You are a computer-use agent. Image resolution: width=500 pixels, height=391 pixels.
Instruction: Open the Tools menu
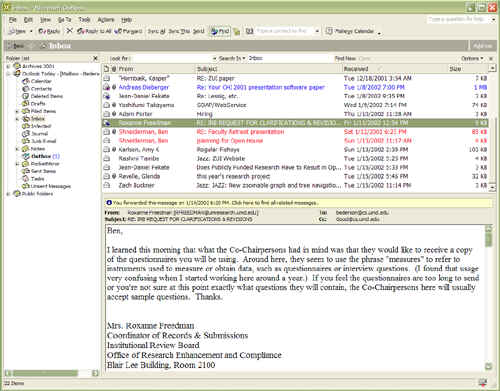coord(84,20)
